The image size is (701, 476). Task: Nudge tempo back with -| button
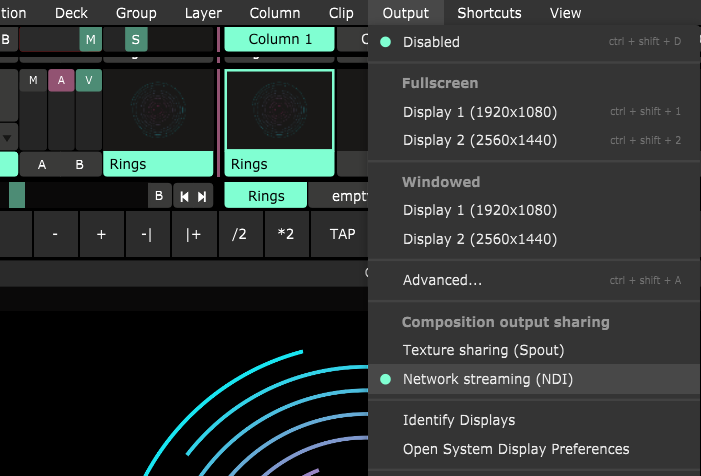coord(148,234)
